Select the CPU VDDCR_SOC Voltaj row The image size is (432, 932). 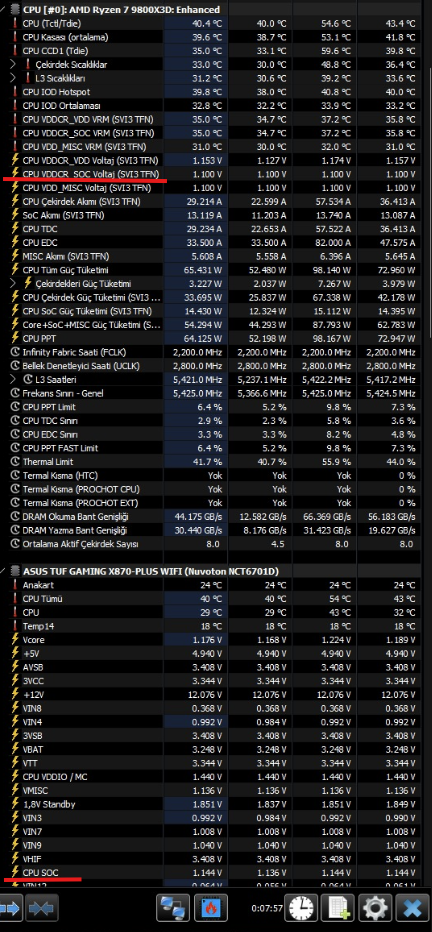[x=216, y=174]
